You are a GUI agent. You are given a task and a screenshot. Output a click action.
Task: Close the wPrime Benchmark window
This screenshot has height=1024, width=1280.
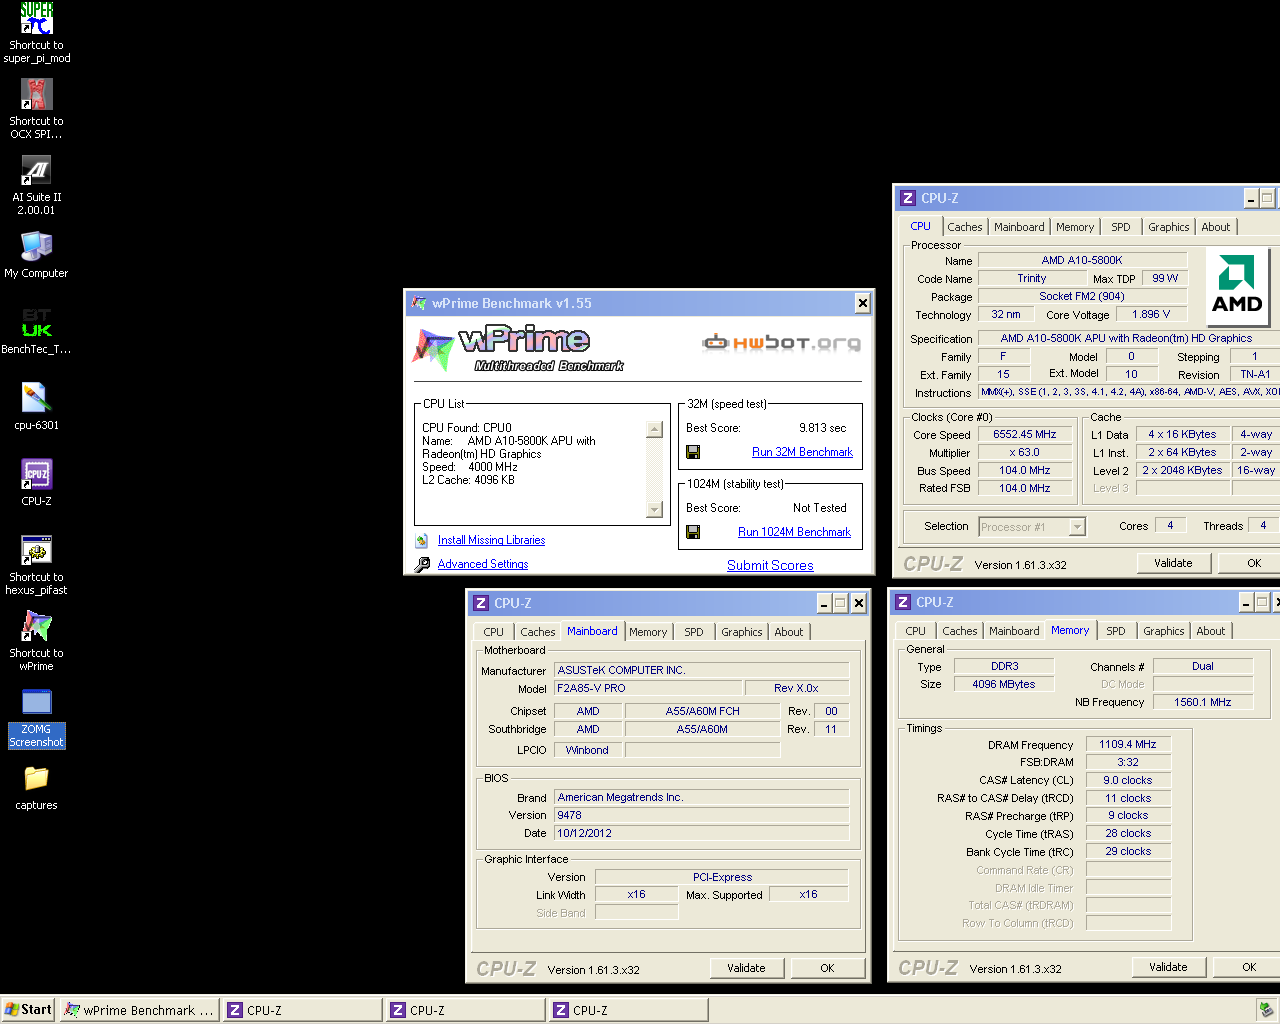862,303
